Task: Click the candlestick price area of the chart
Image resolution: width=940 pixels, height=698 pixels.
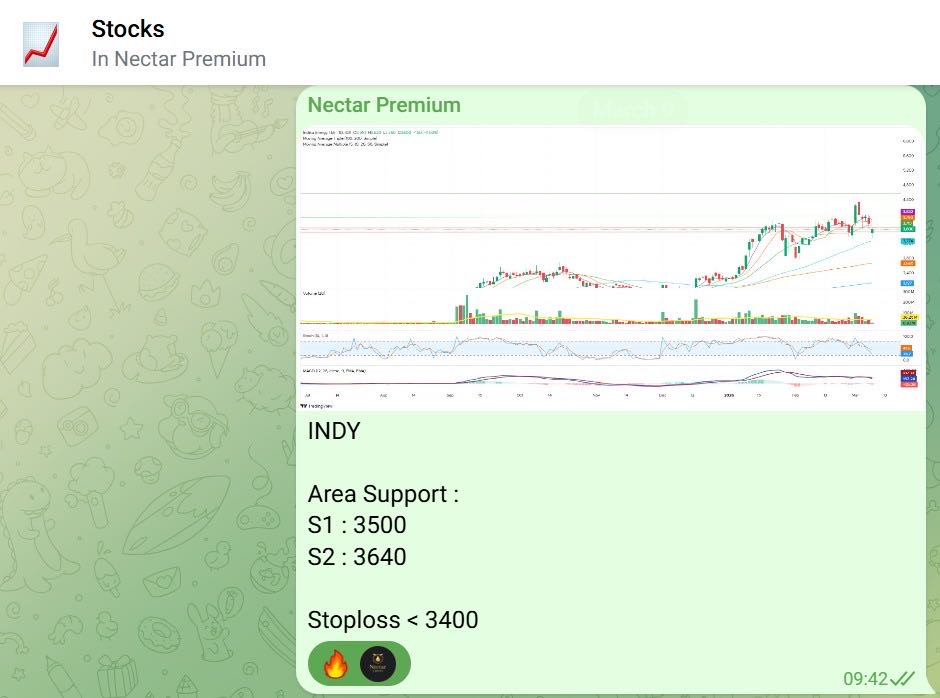Action: pyautogui.click(x=600, y=230)
